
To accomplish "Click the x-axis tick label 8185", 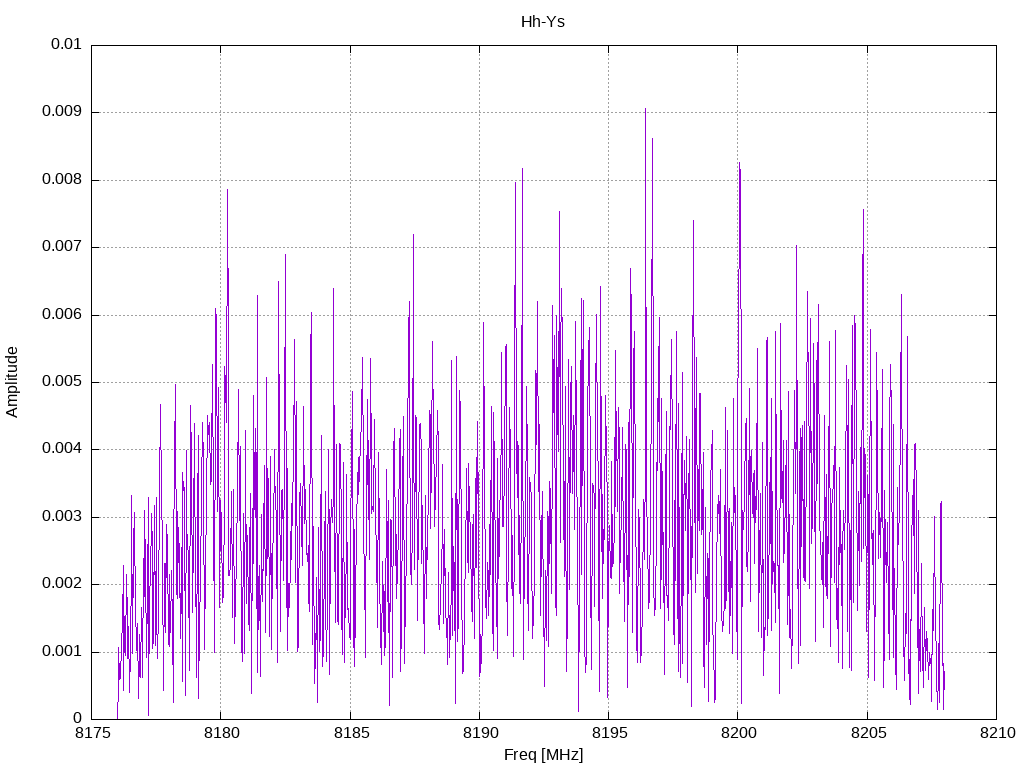I will pyautogui.click(x=351, y=733).
